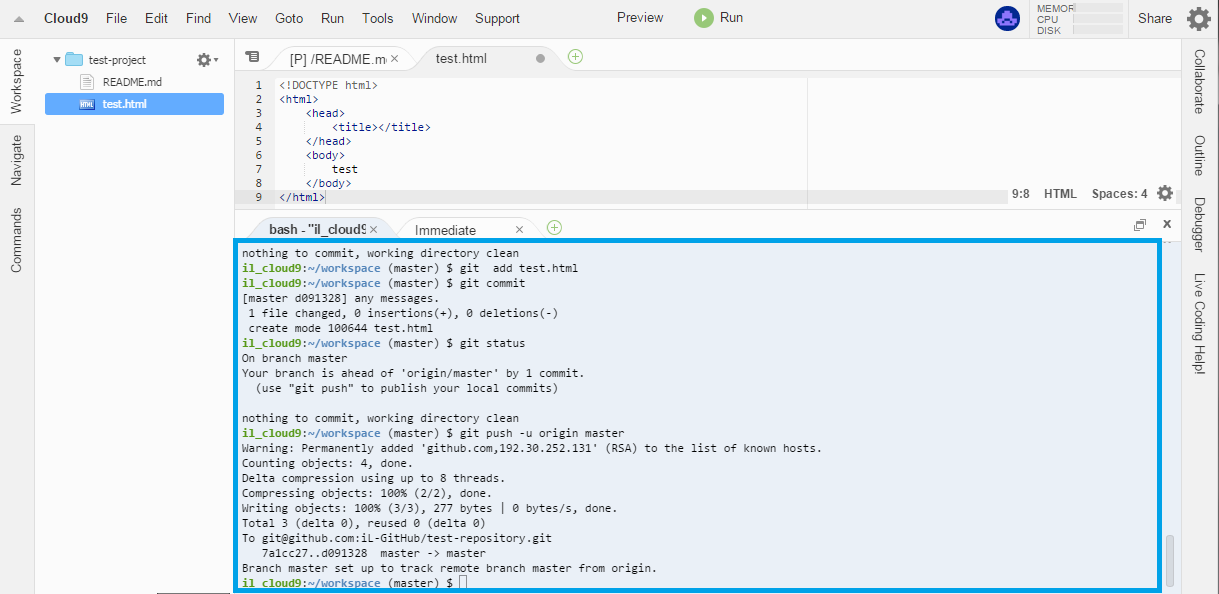
Task: Add a new console tab with plus icon
Action: point(554,228)
